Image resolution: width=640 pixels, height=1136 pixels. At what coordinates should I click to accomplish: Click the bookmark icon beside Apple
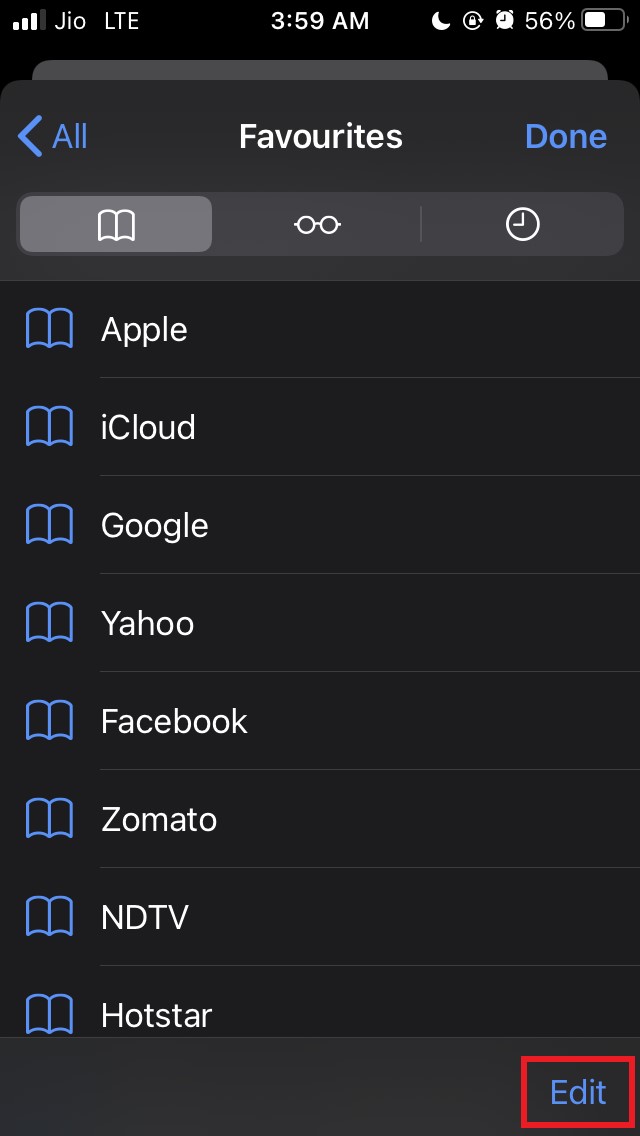(x=50, y=328)
